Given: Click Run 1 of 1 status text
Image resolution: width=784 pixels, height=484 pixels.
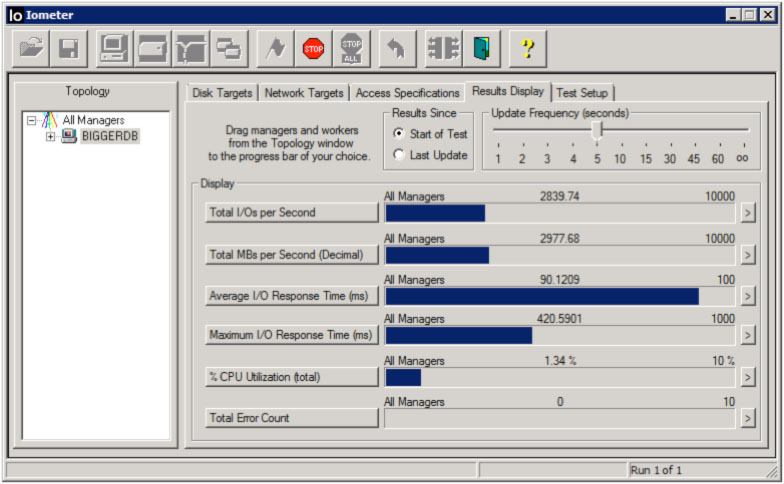Looking at the screenshot, I should [656, 470].
